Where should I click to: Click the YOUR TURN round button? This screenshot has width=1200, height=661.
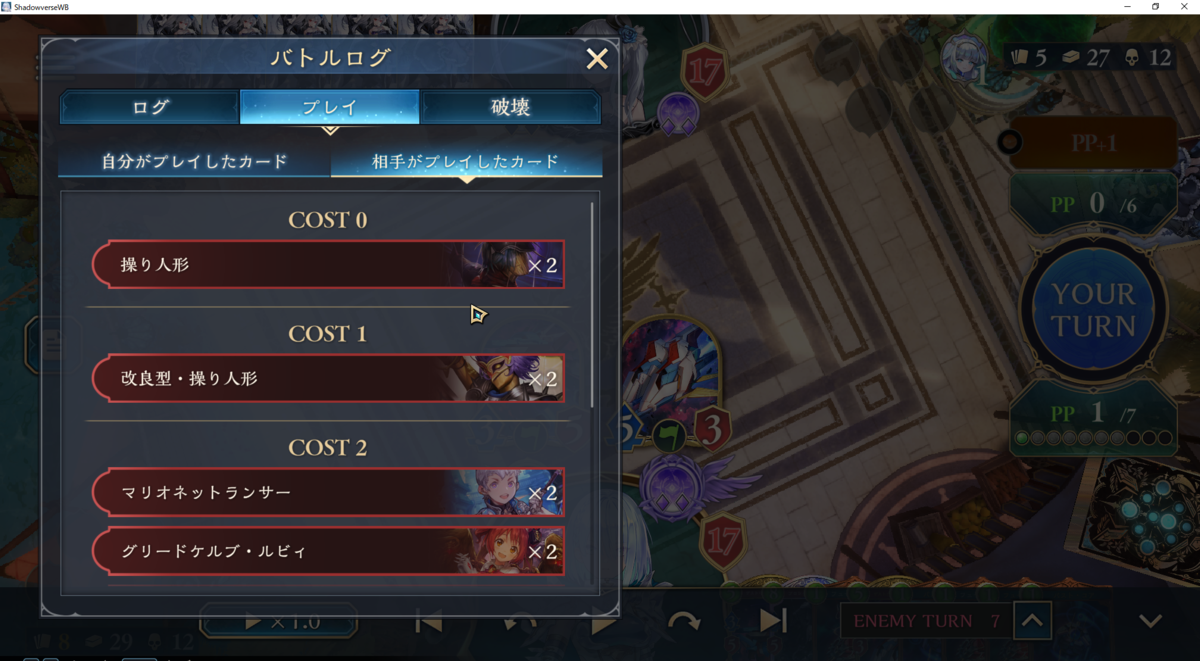1093,310
